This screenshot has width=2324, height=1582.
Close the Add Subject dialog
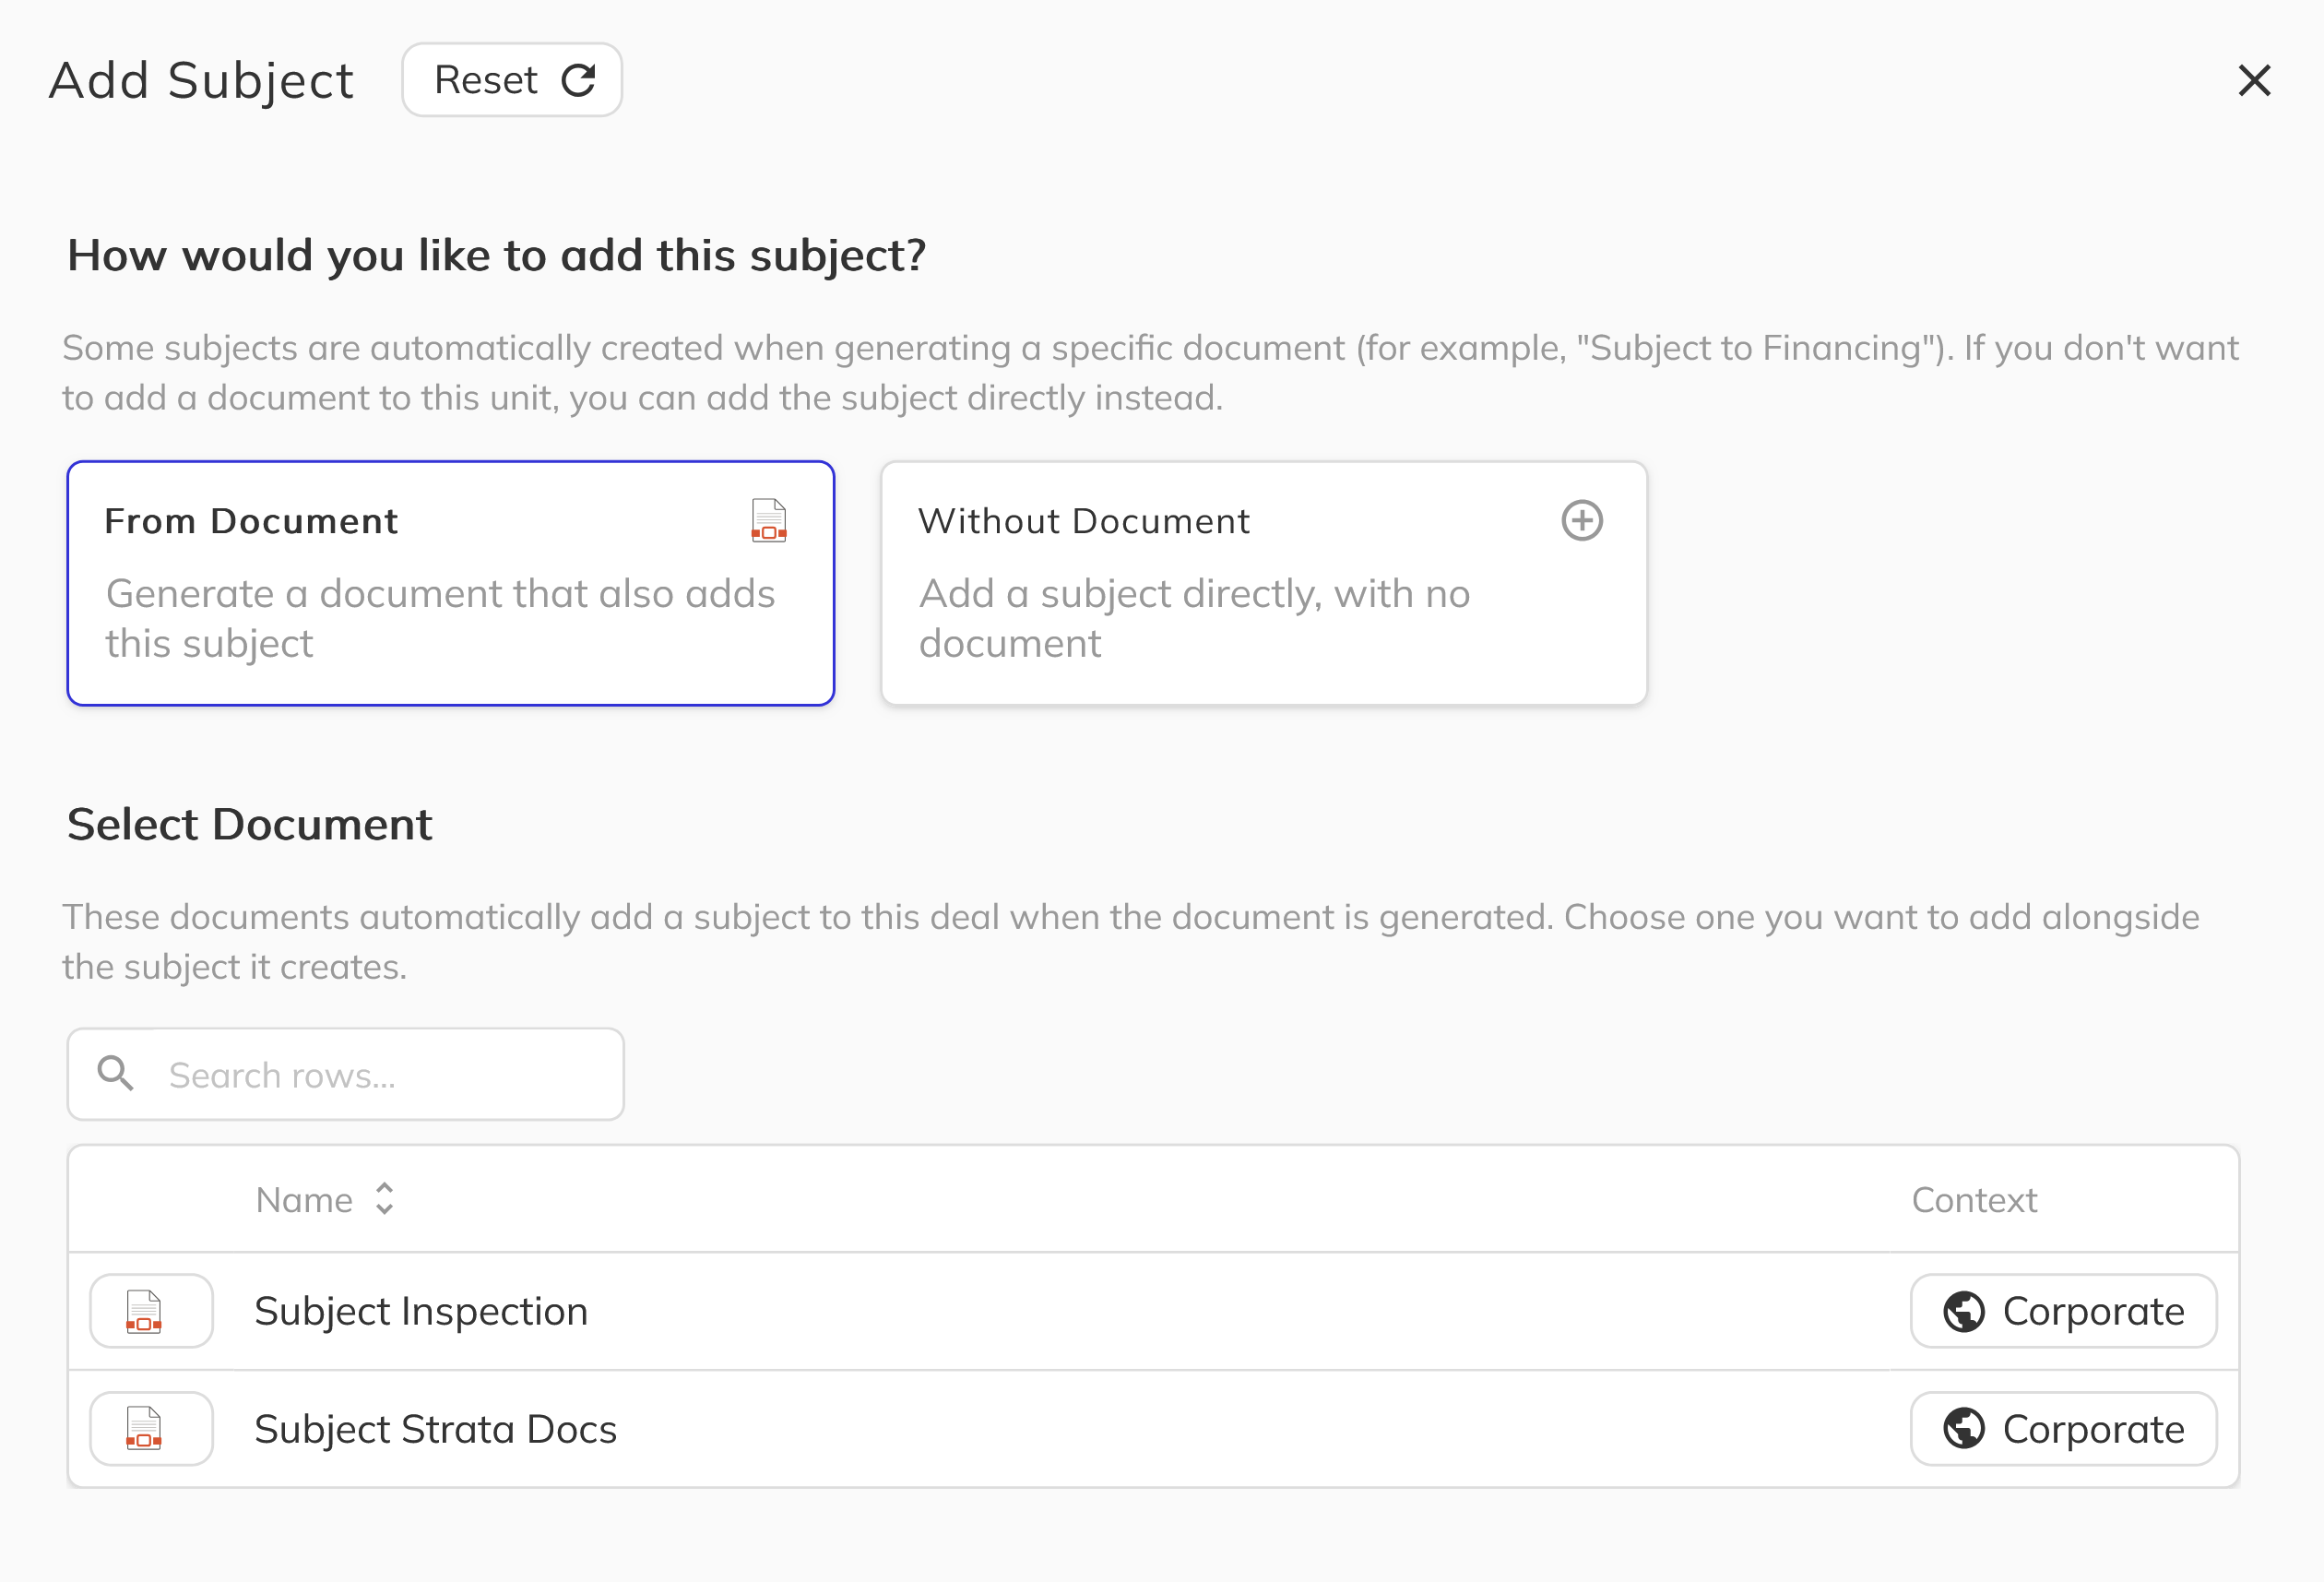tap(2254, 80)
